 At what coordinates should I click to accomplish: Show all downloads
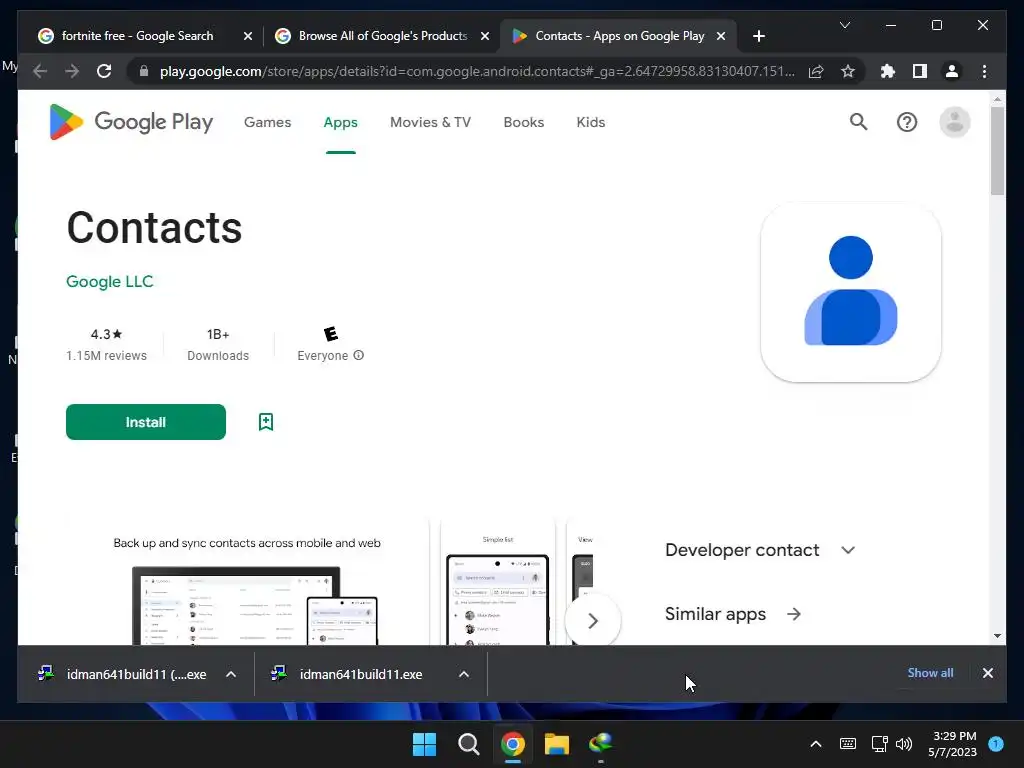930,673
